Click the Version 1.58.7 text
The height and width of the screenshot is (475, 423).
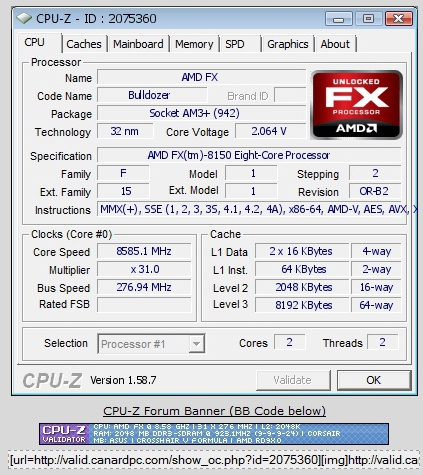coord(123,380)
